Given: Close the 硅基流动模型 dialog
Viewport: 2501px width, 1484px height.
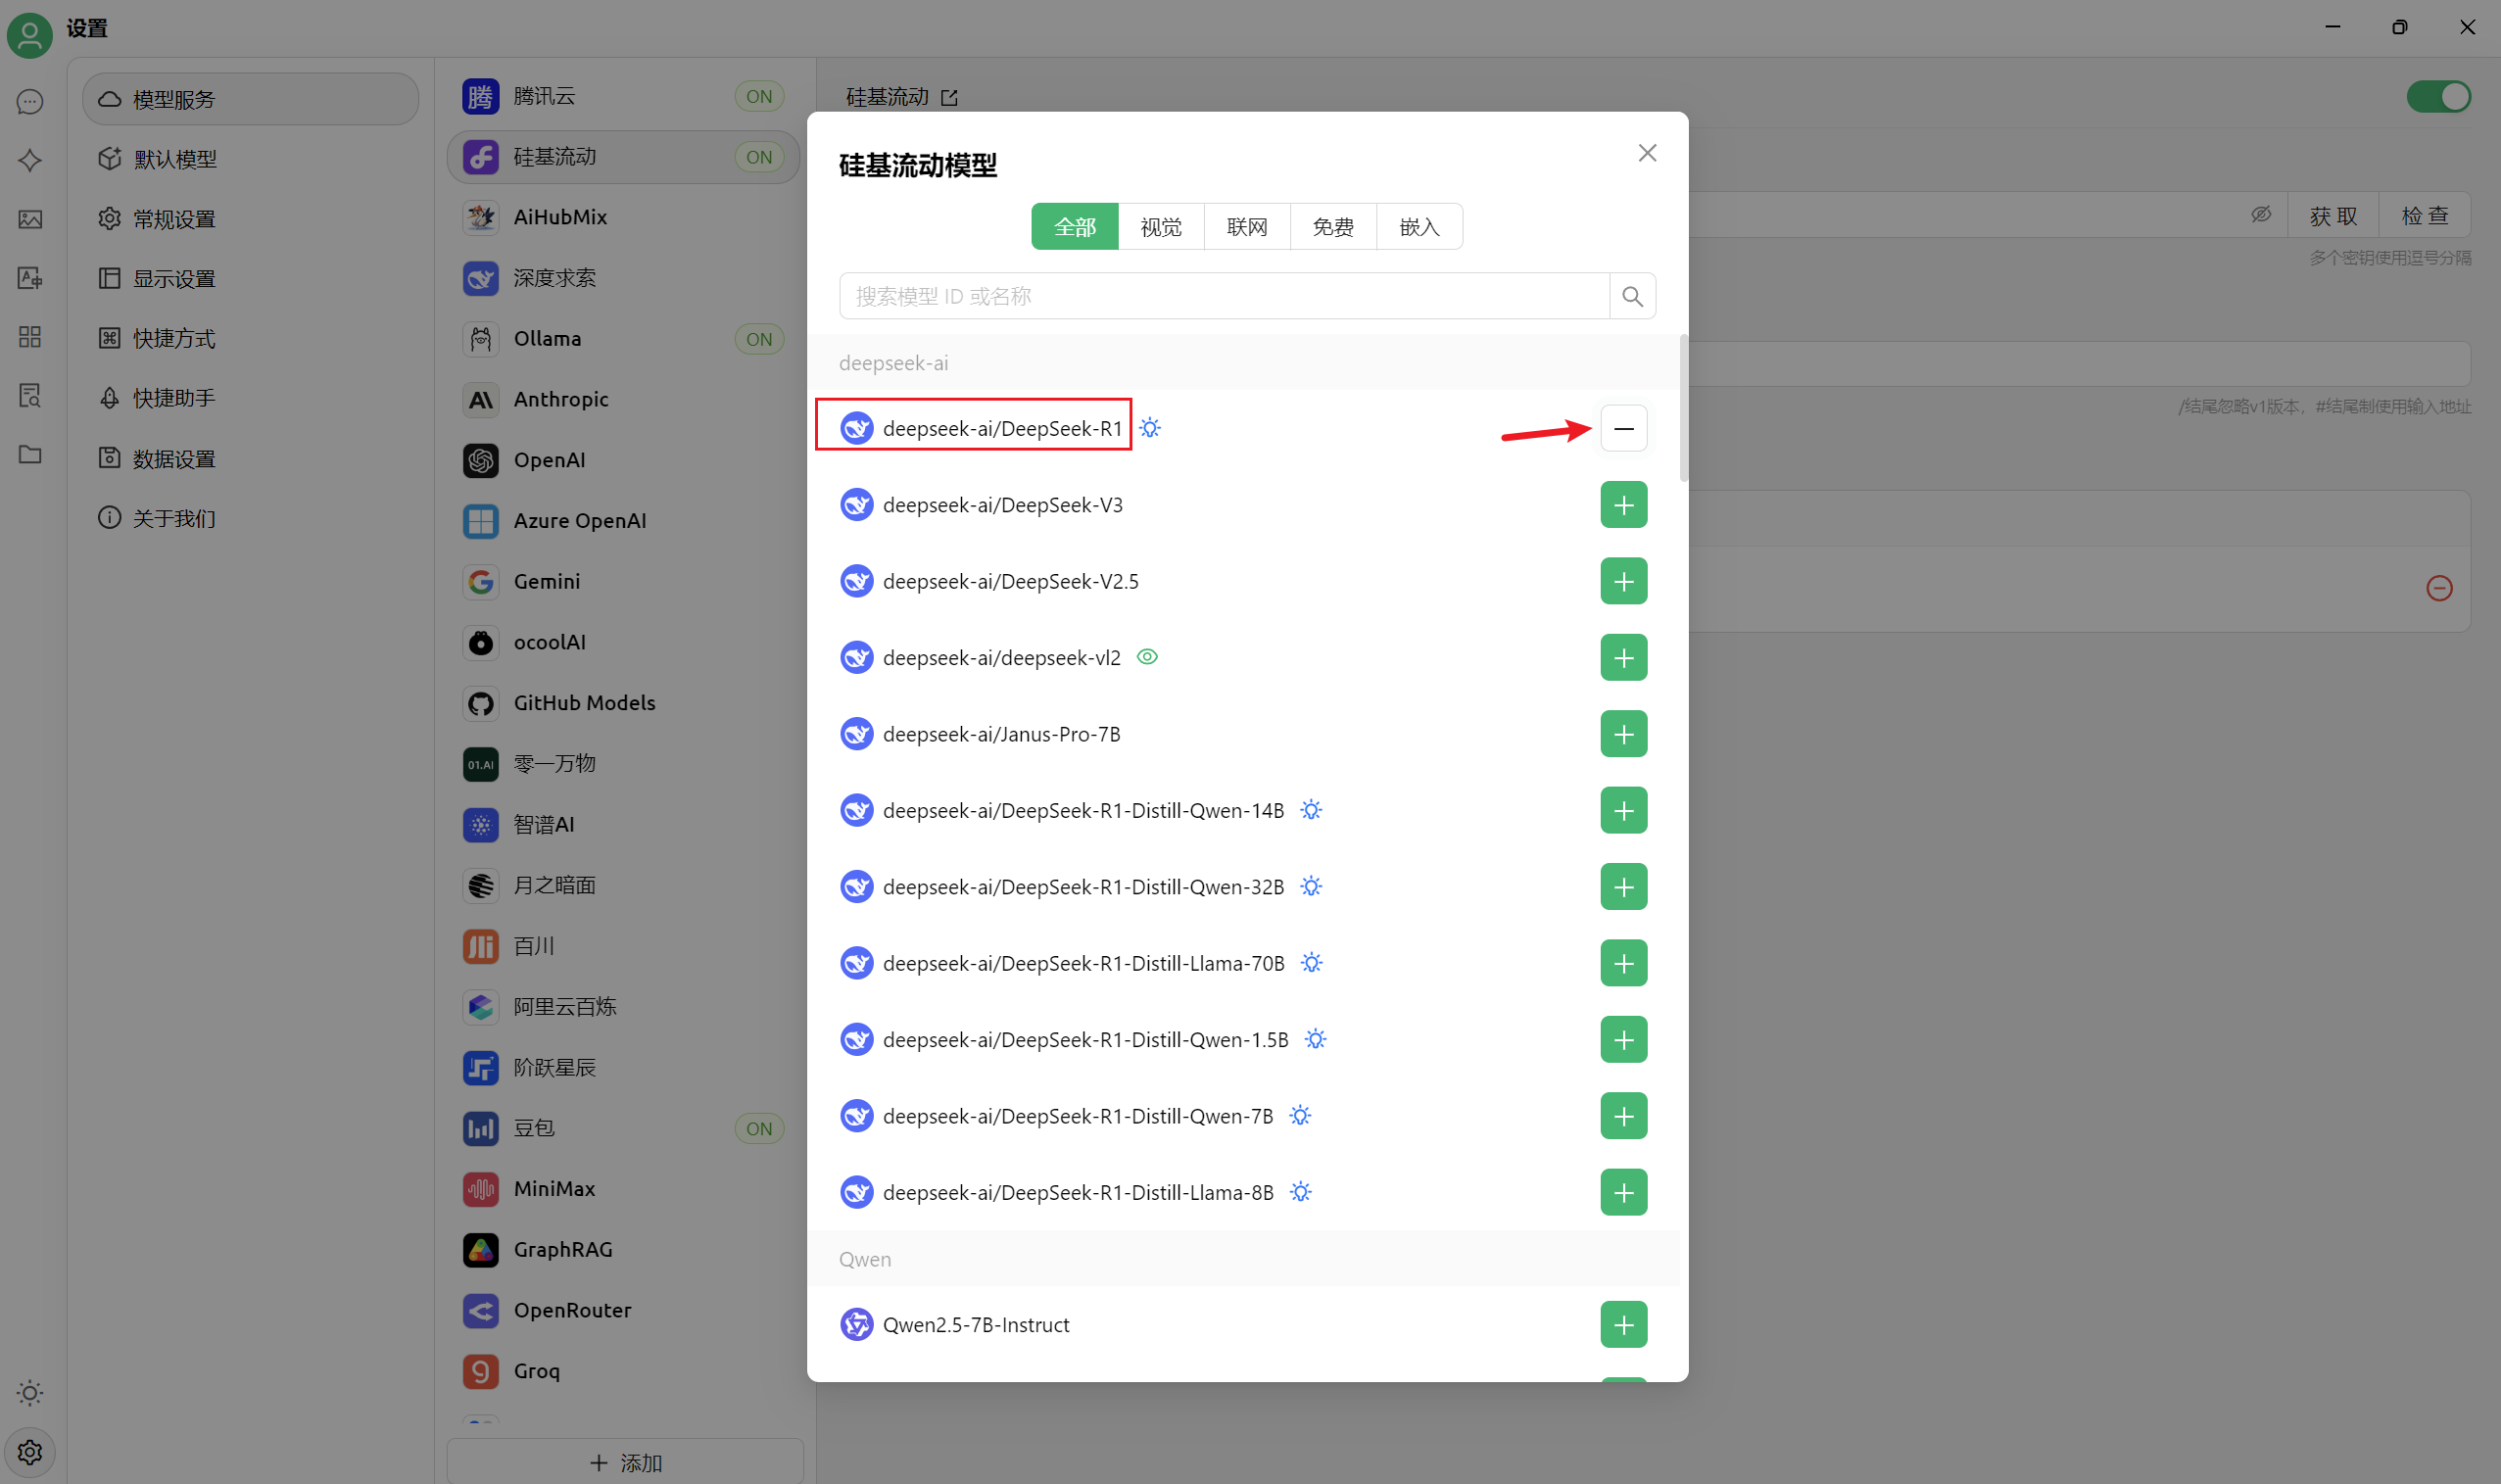Looking at the screenshot, I should [1647, 153].
